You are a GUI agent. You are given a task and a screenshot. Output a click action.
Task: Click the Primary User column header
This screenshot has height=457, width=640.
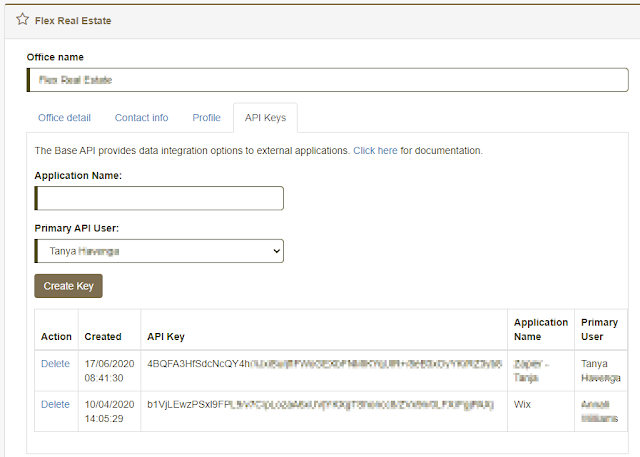pyautogui.click(x=600, y=330)
